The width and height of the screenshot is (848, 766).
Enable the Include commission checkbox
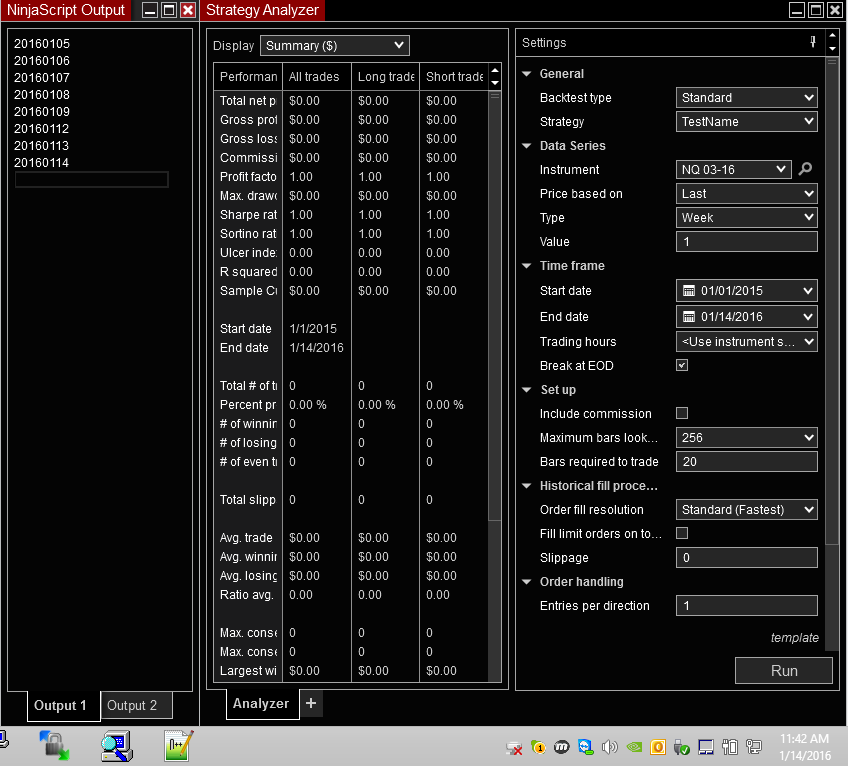click(682, 413)
